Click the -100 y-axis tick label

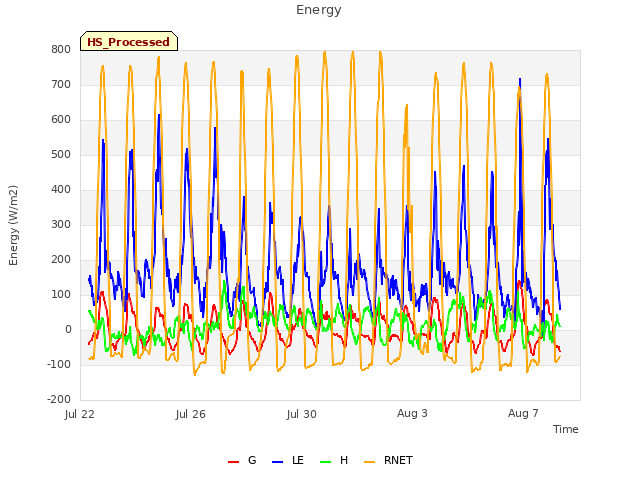59,364
